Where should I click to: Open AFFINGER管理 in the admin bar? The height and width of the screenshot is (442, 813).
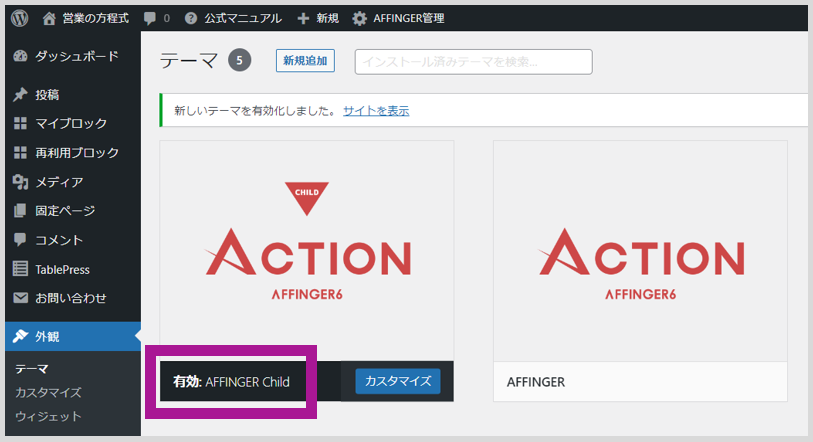[x=409, y=19]
